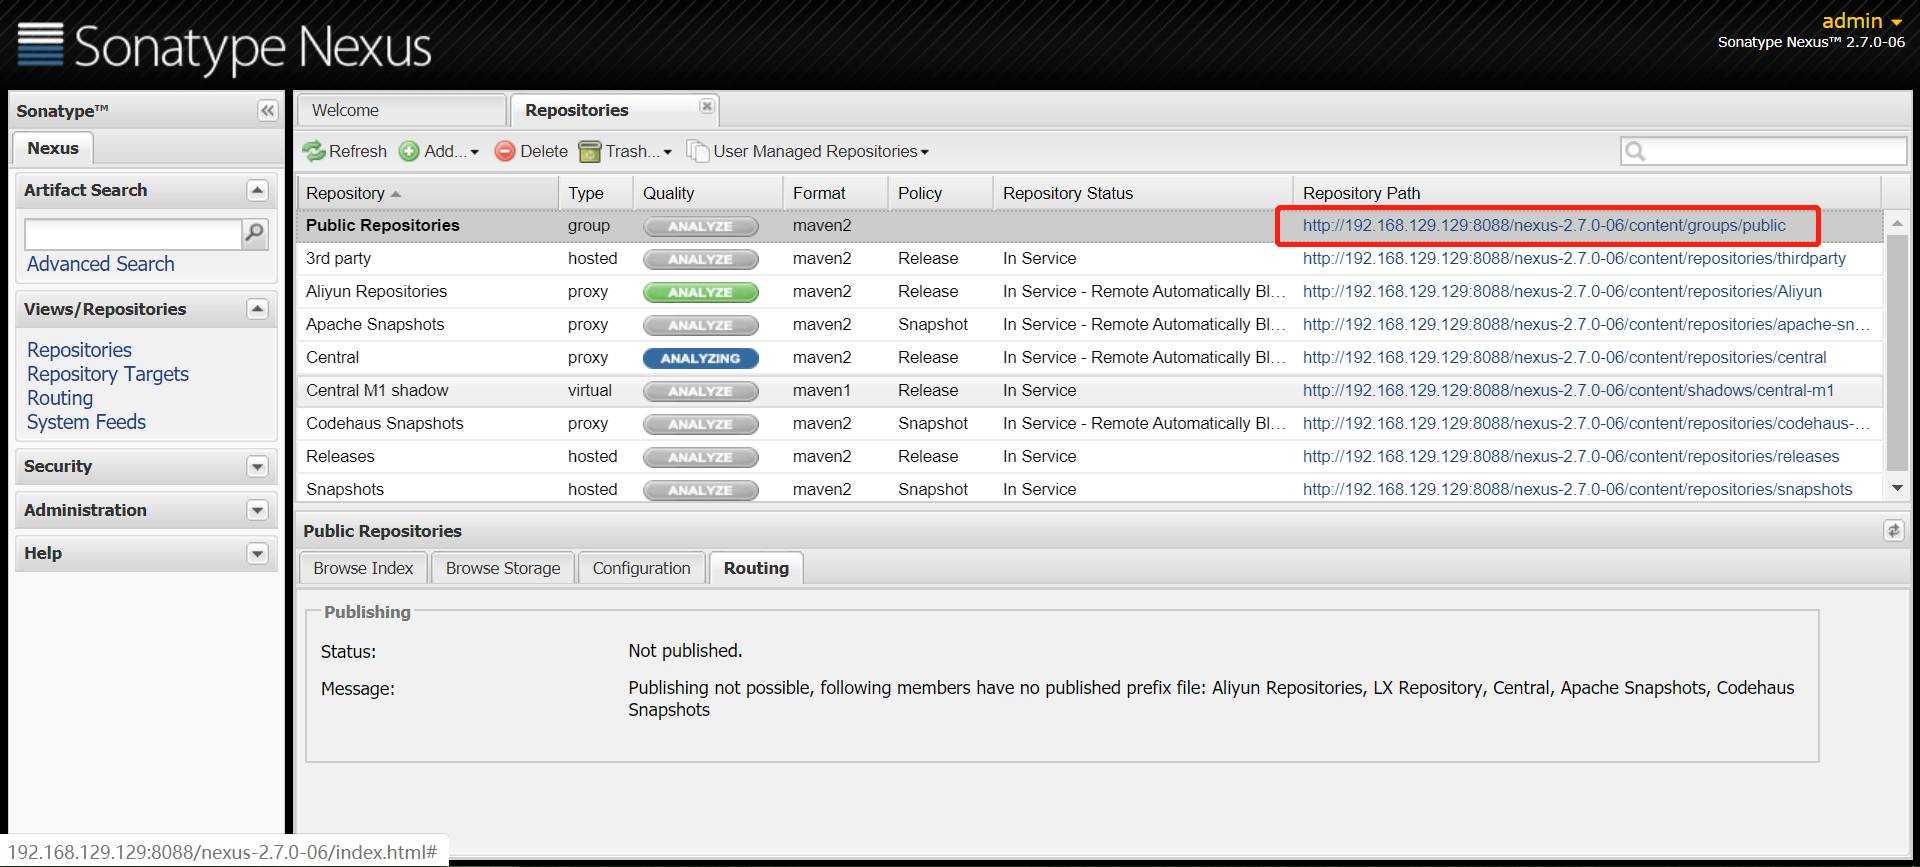Click the artifact search magnifier icon
Viewport: 1920px width, 867px height.
coord(255,234)
